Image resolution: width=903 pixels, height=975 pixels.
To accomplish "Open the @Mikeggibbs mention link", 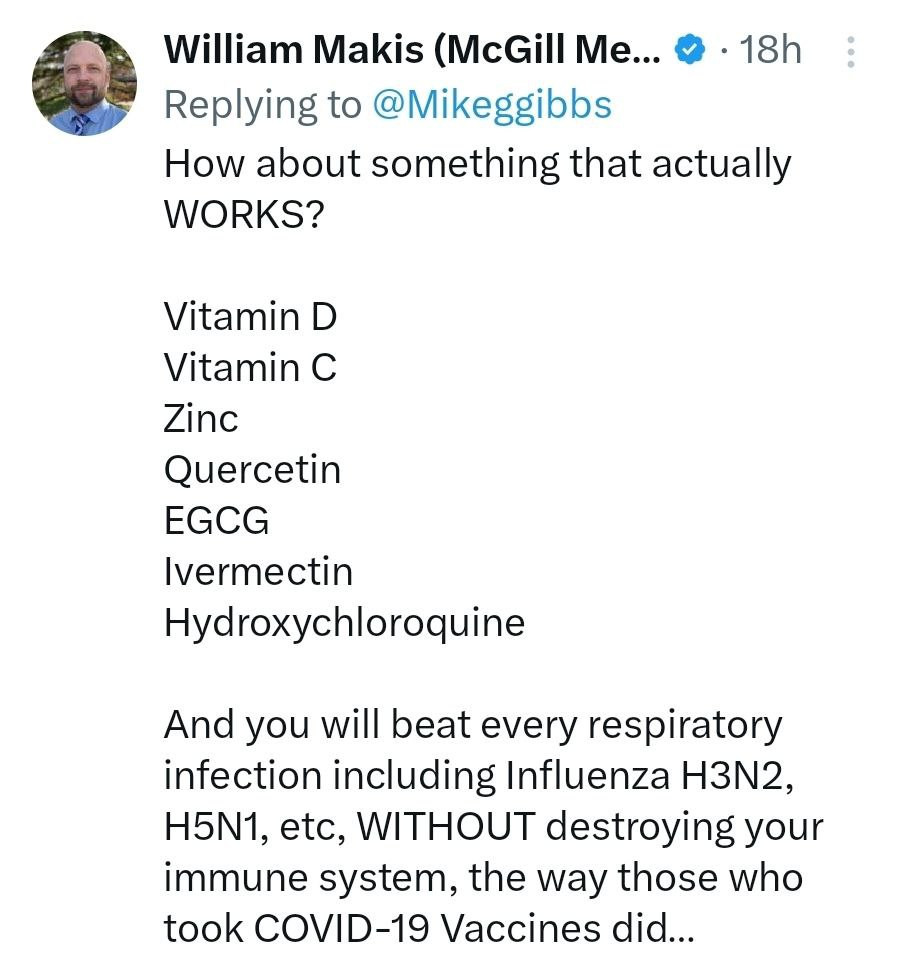I will point(491,104).
